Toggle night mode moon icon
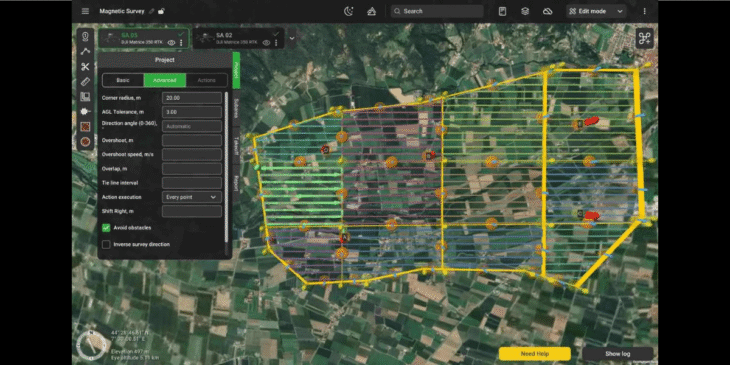The height and width of the screenshot is (365, 730). tap(348, 11)
